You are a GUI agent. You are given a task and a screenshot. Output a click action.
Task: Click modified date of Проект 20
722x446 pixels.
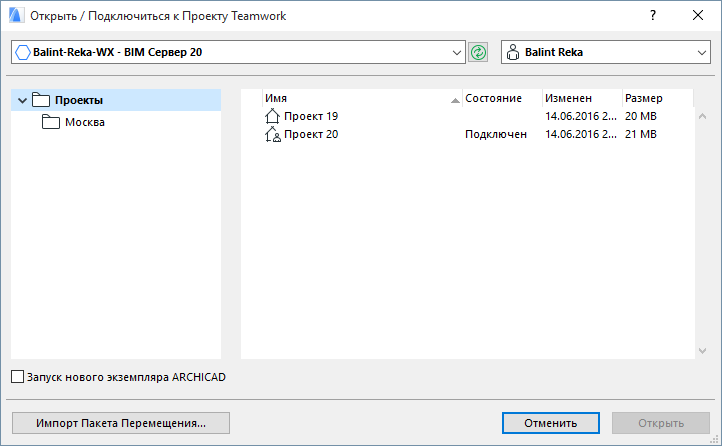point(581,134)
